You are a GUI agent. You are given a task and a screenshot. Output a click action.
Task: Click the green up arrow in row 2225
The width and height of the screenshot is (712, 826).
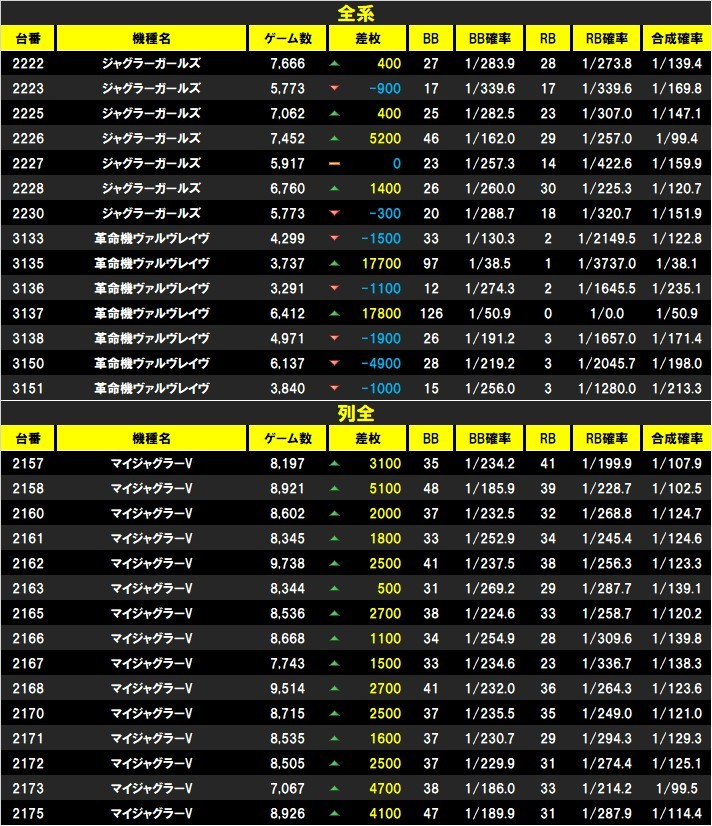(x=334, y=114)
